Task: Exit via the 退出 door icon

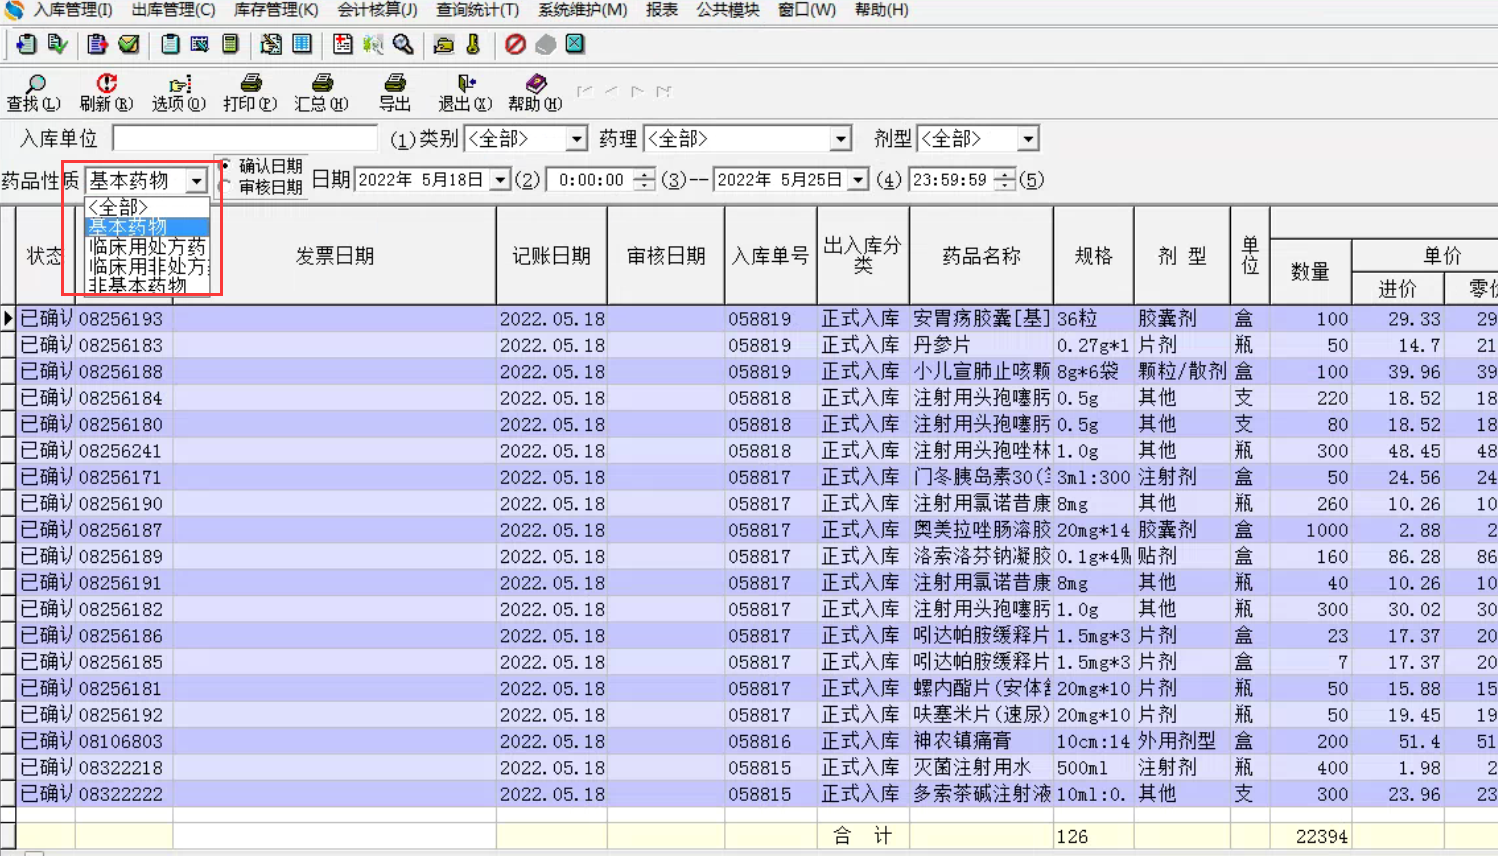Action: (x=465, y=85)
